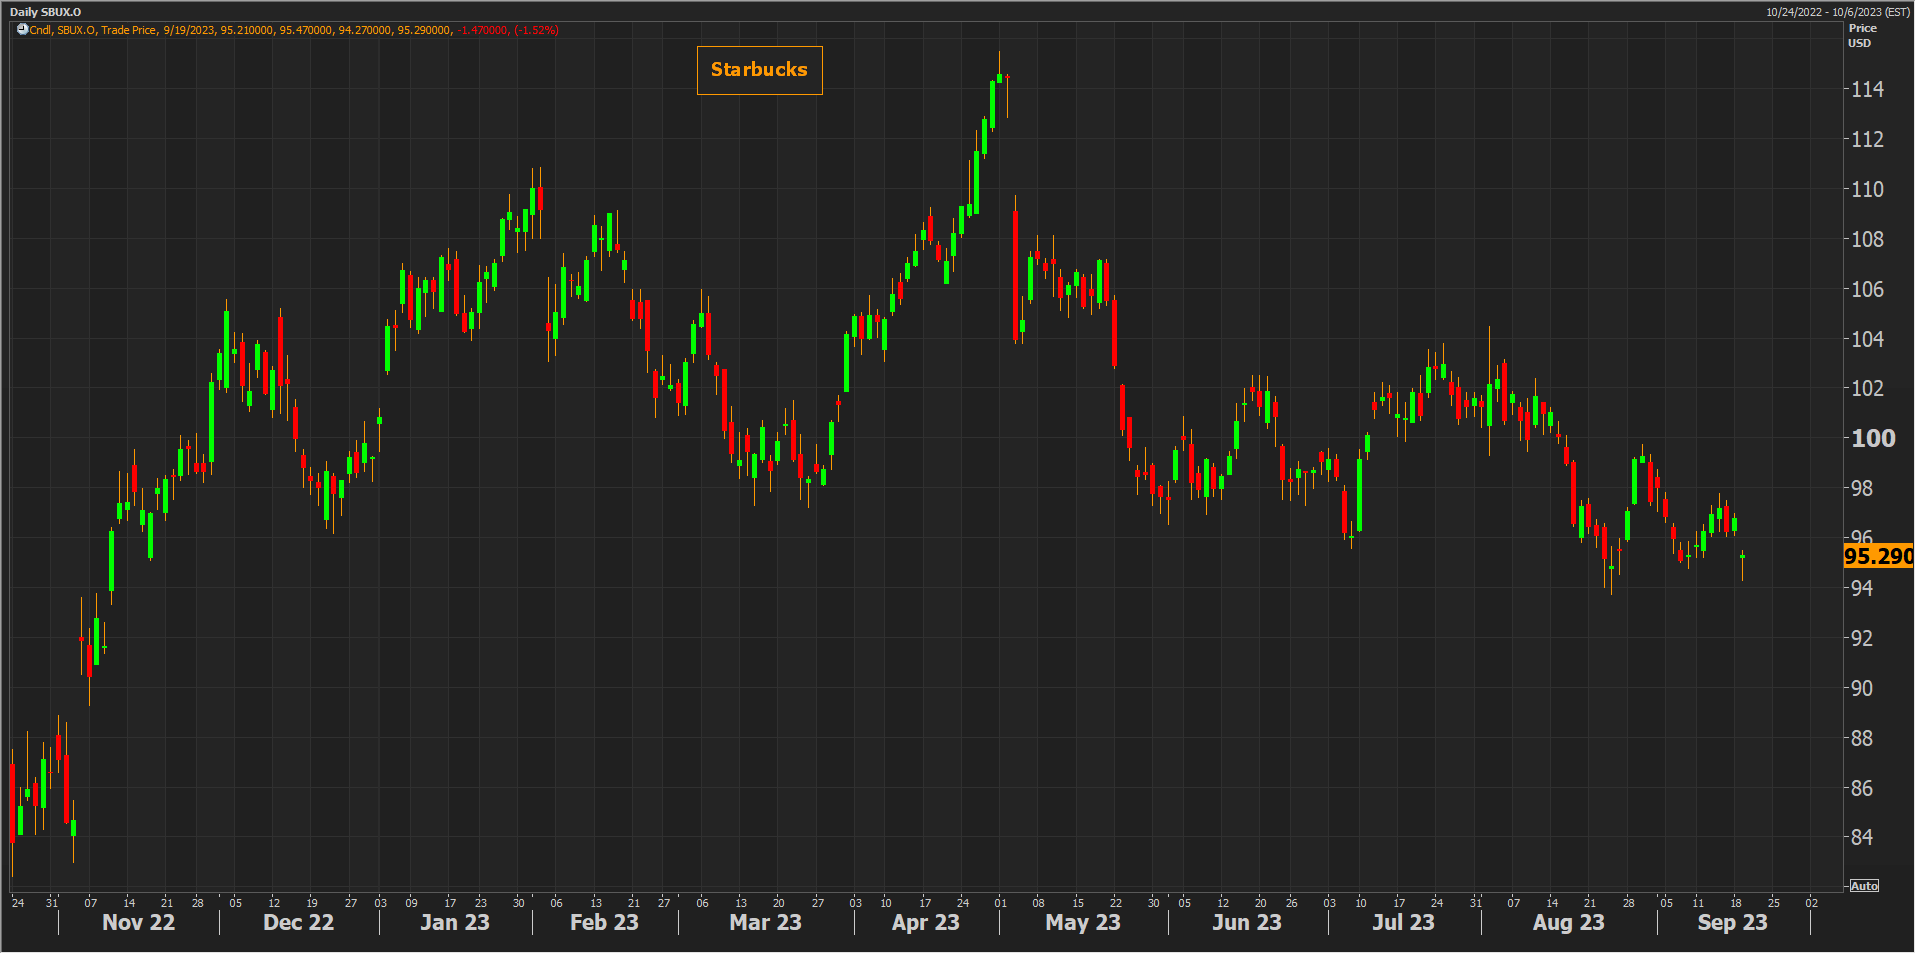Viewport: 1916px width, 954px height.
Task: Select the open value 95.210000 in legend
Action: coord(247,30)
